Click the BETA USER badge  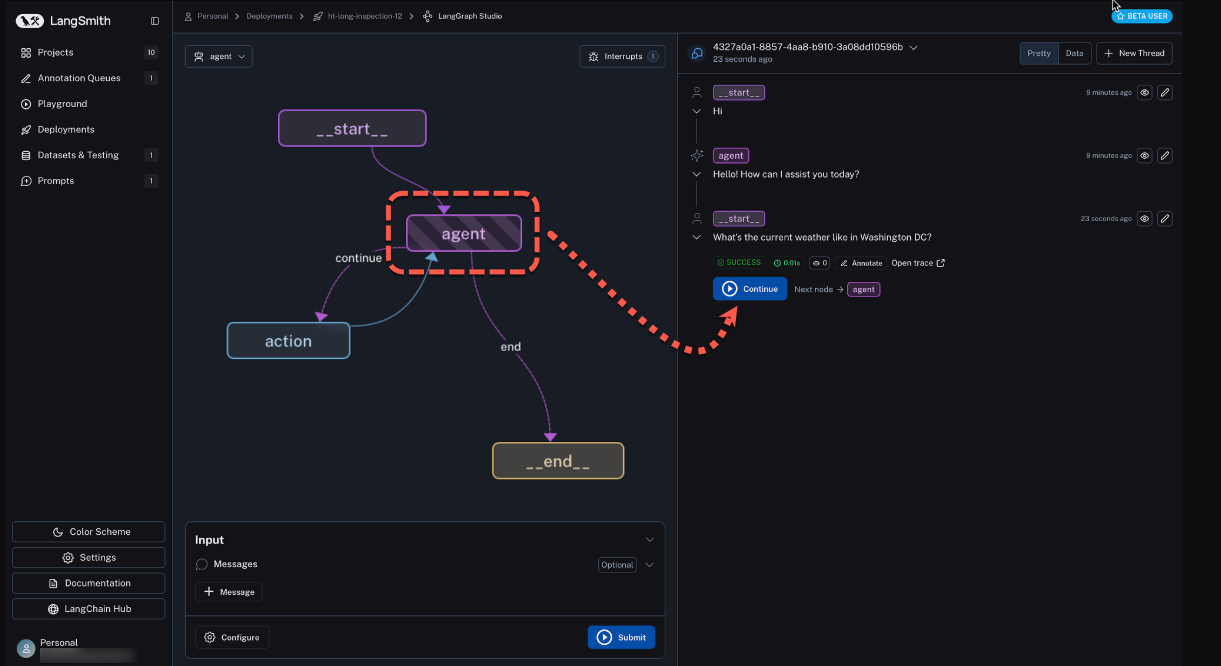pos(1141,16)
